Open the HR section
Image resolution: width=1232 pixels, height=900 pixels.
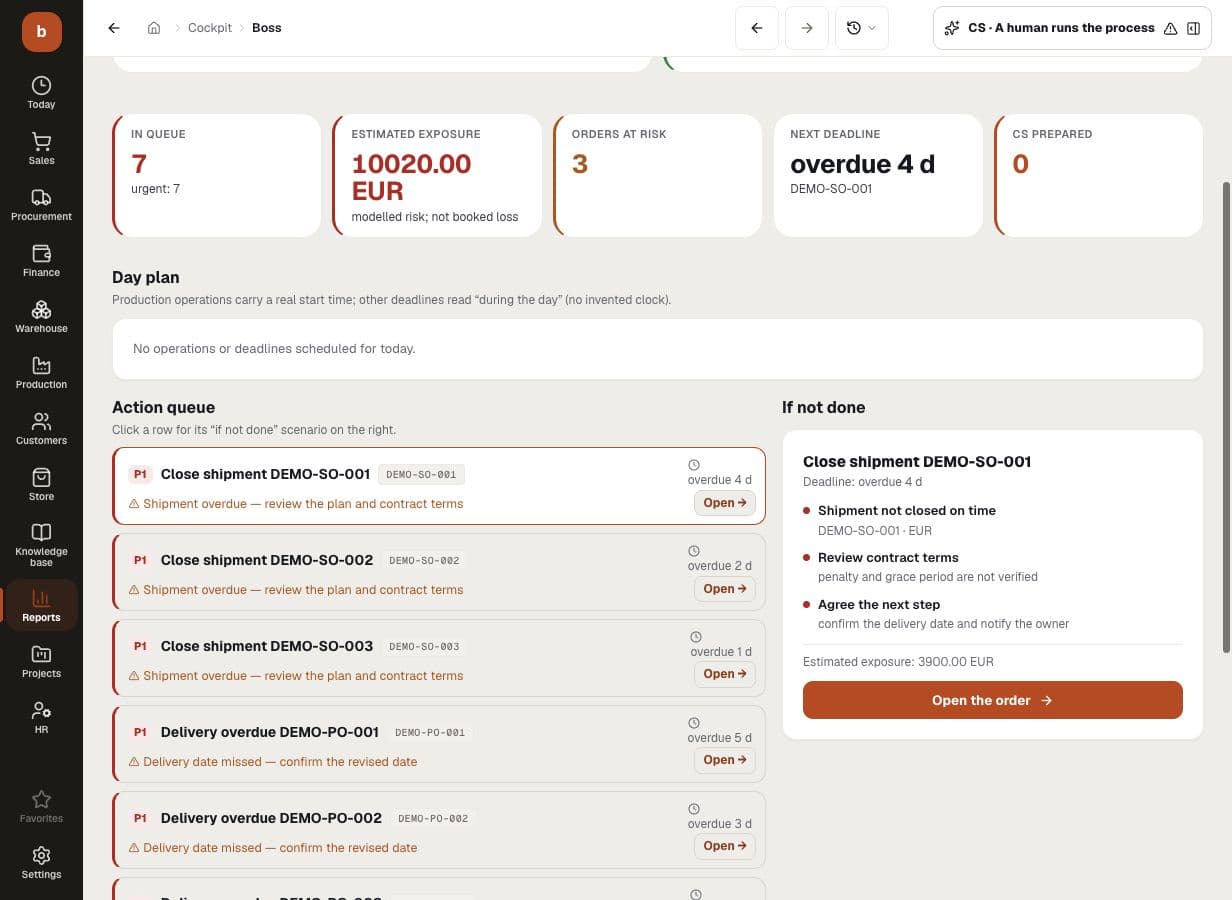point(41,717)
